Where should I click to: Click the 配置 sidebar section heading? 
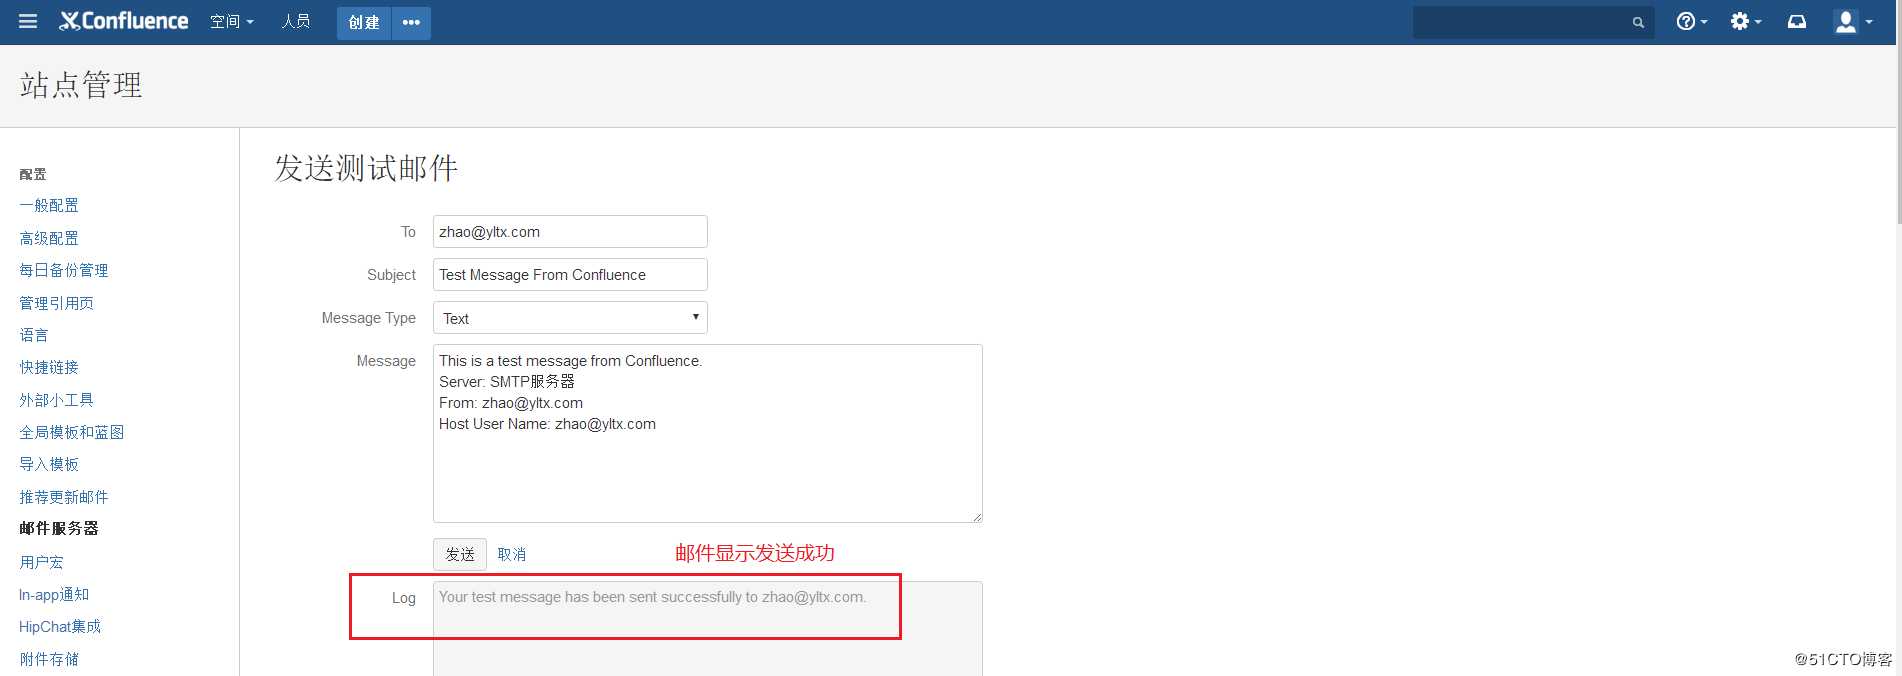click(x=33, y=174)
